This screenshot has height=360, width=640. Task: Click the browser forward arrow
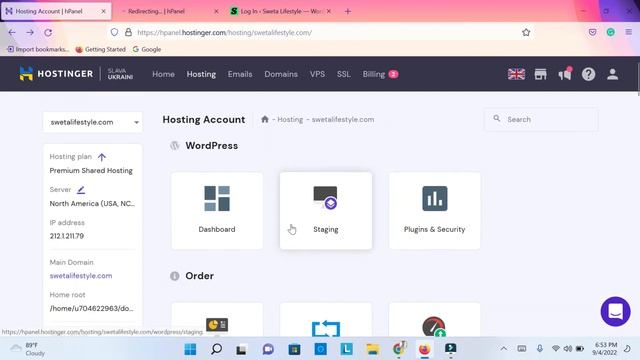click(x=30, y=32)
